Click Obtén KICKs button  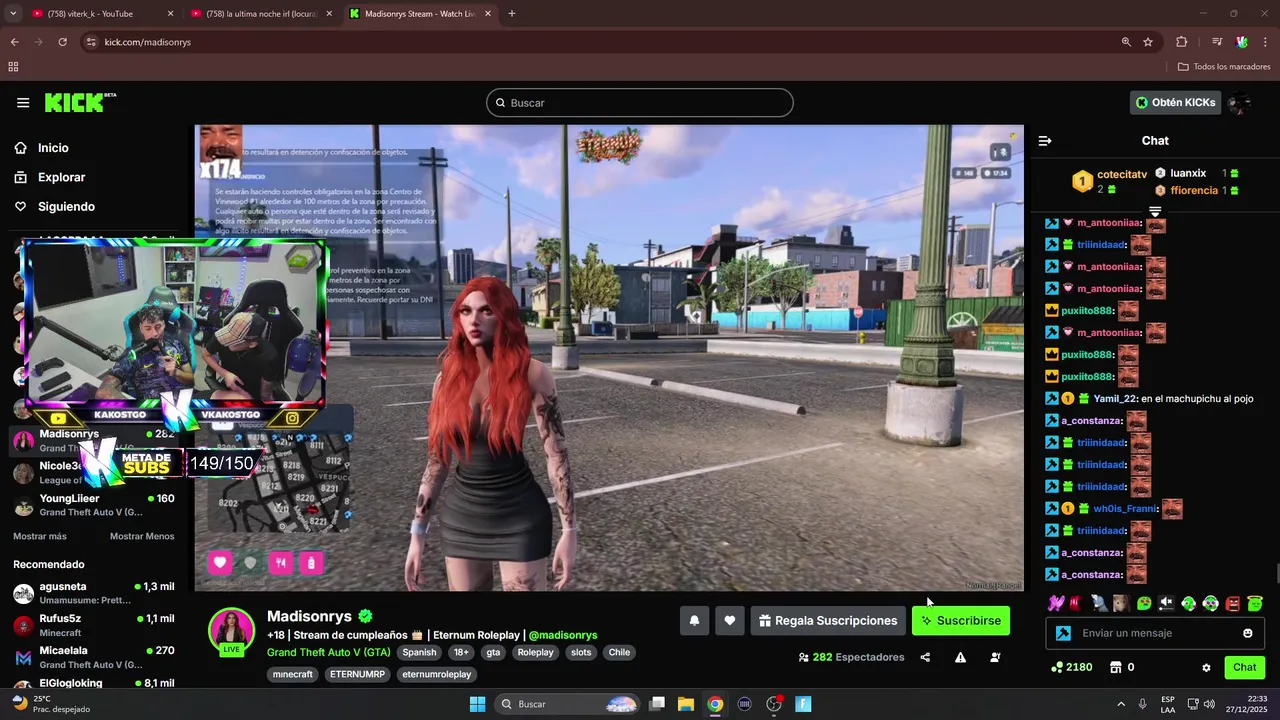(x=1176, y=102)
